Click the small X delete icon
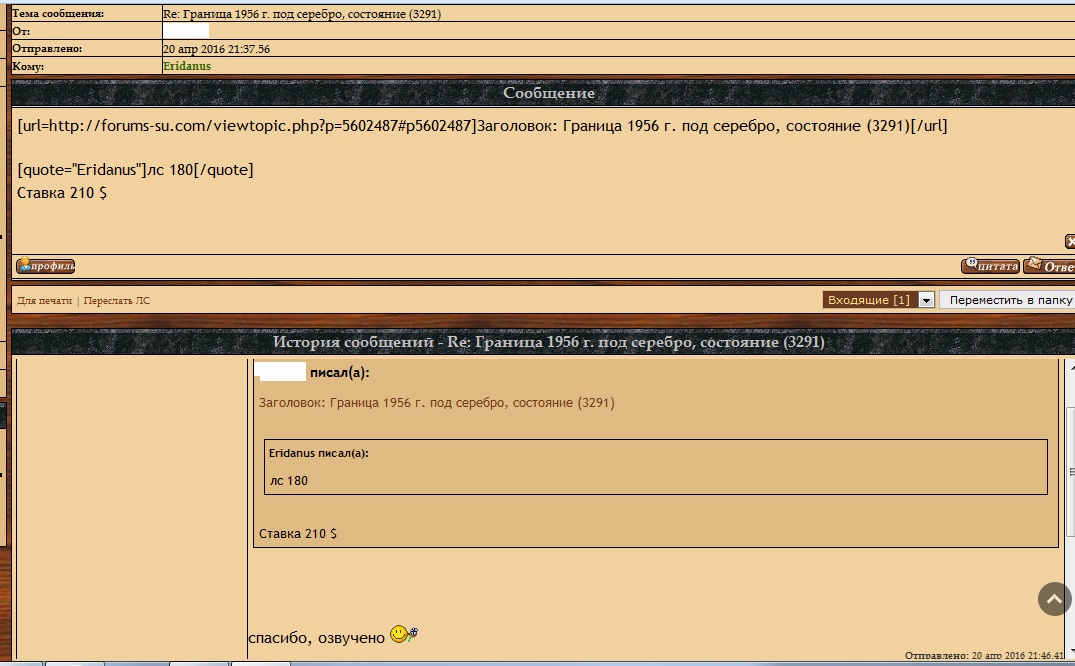1075x666 pixels. [x=1069, y=241]
